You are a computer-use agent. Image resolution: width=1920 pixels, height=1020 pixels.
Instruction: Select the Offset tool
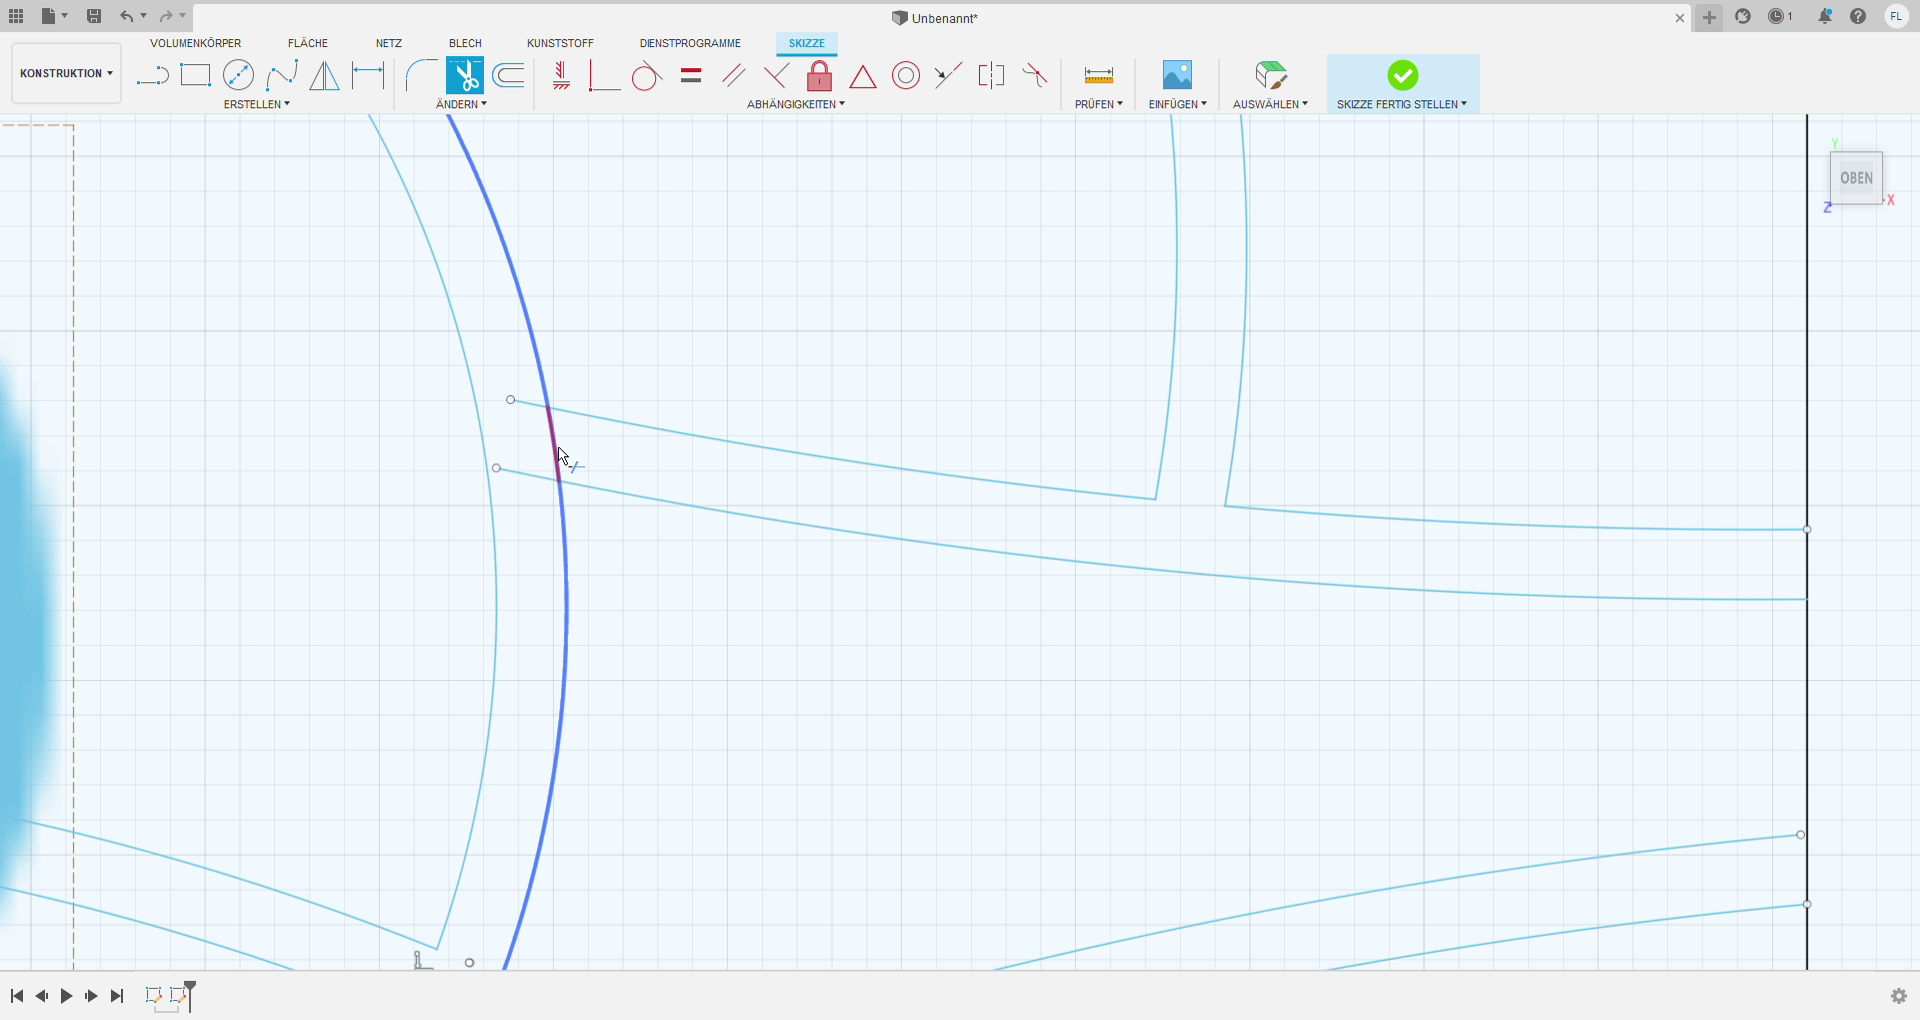508,75
